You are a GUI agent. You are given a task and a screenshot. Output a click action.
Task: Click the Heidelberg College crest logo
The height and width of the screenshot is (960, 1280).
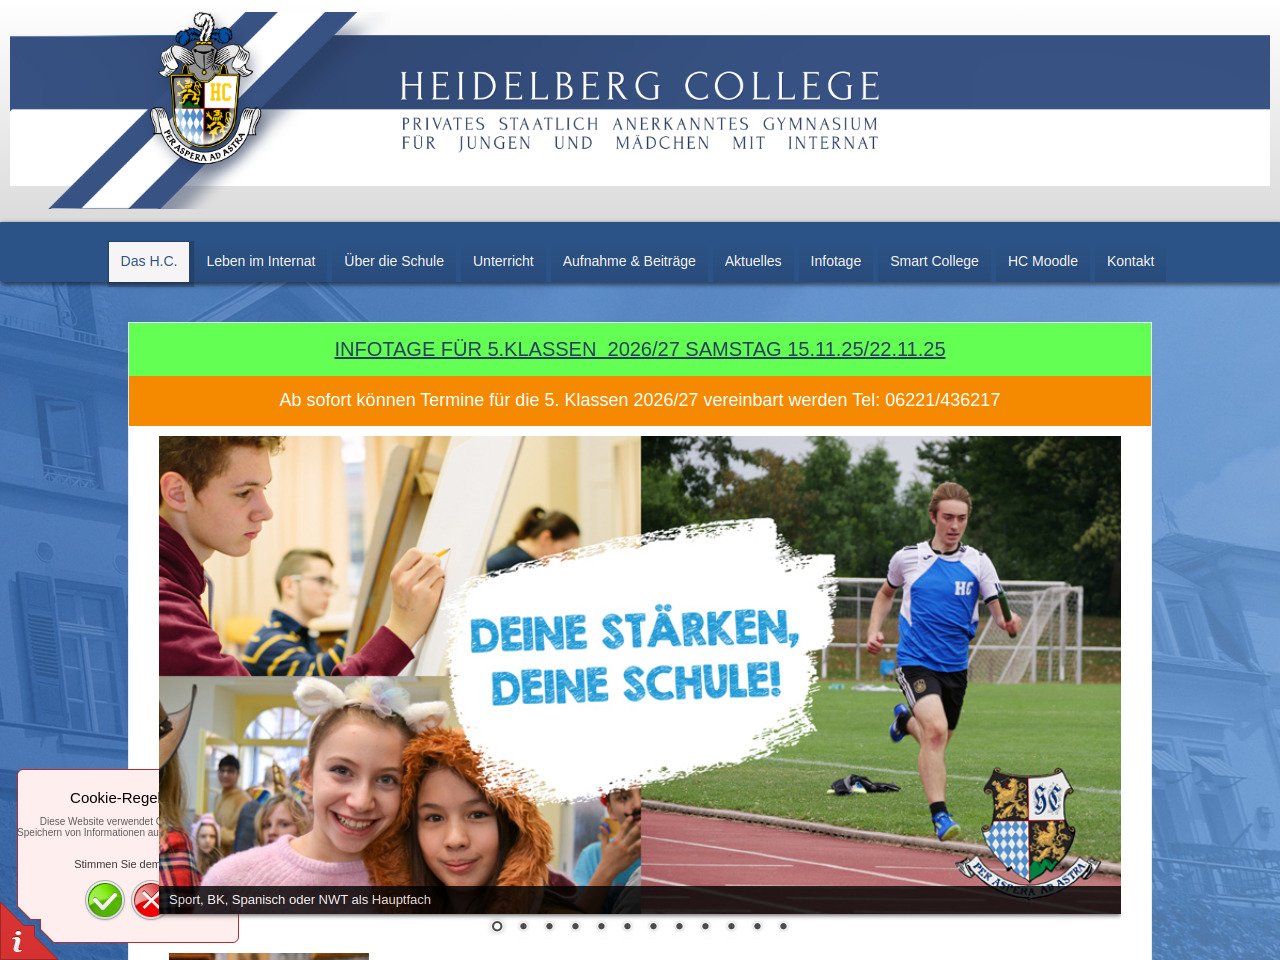tap(207, 90)
